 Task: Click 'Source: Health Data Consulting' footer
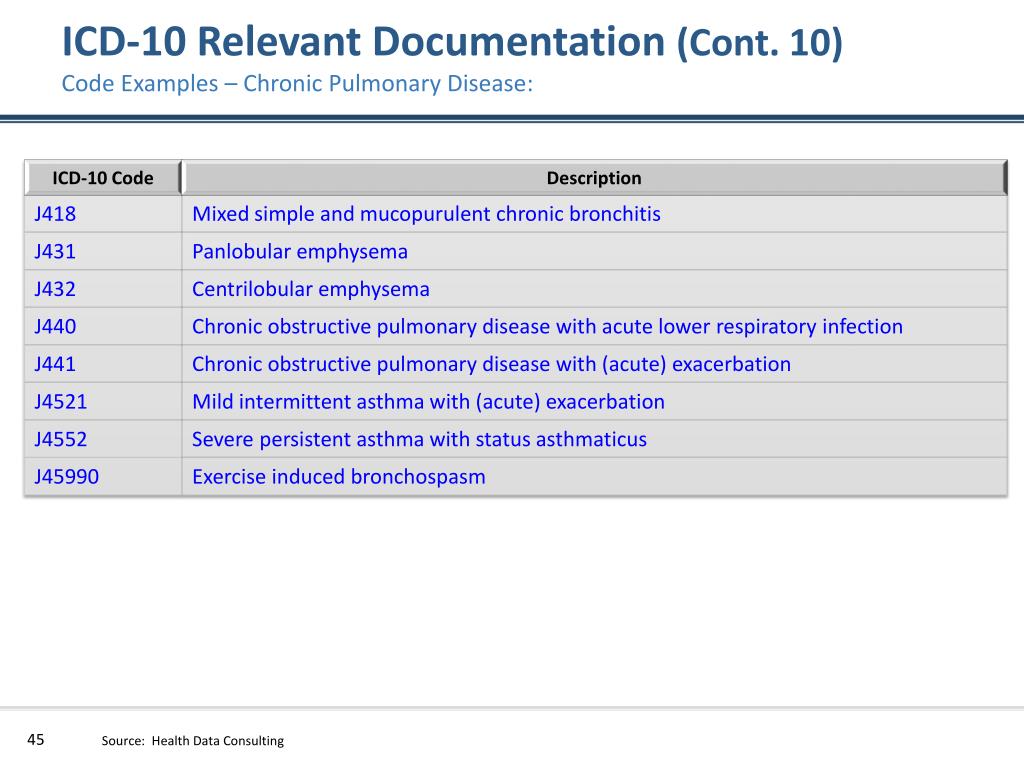(x=193, y=741)
